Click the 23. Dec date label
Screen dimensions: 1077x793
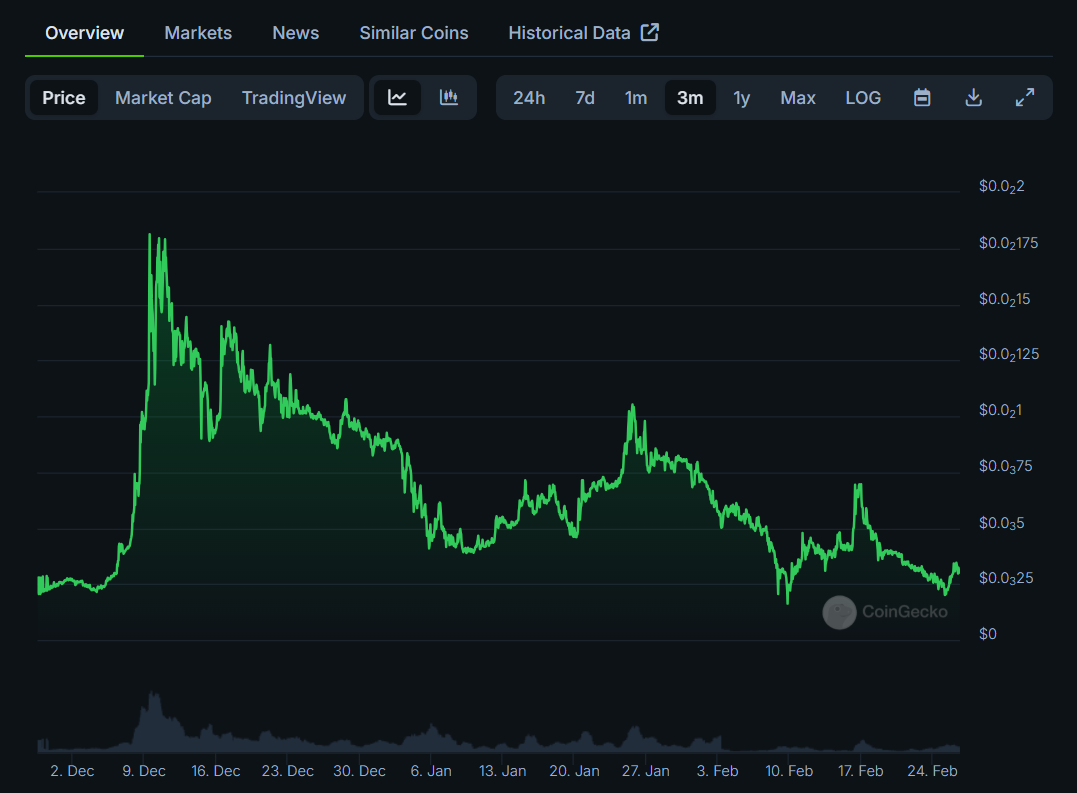[287, 771]
